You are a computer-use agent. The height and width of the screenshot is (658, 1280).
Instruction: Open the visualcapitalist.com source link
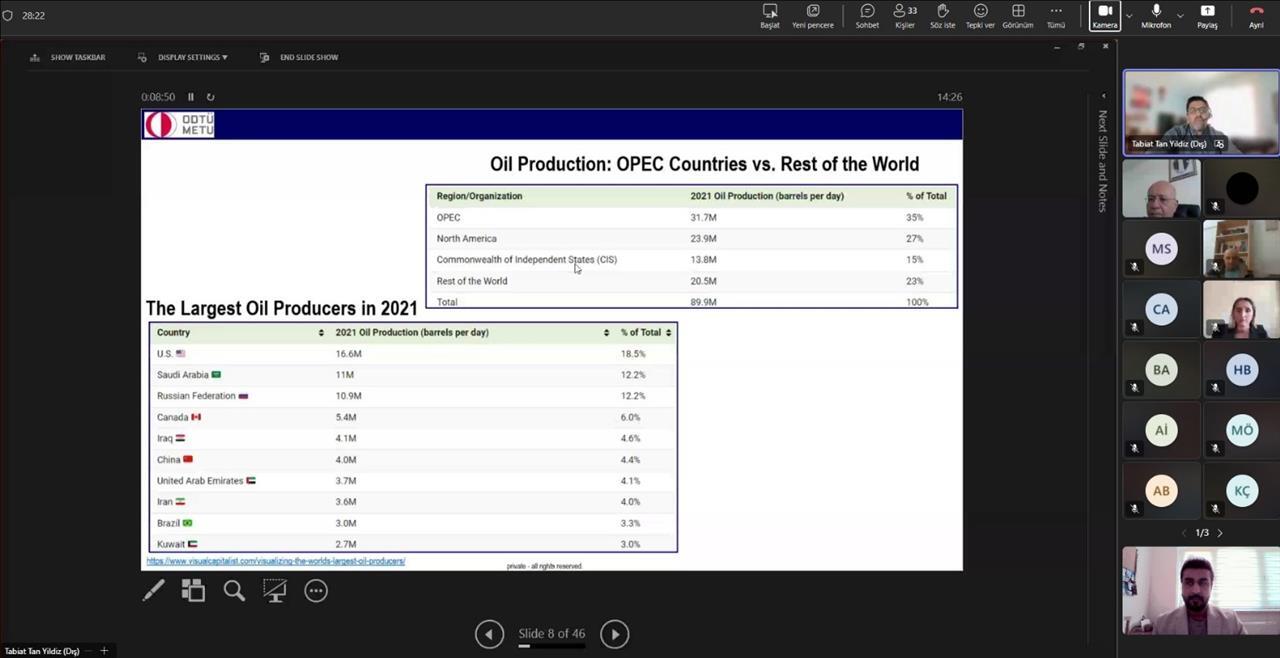276,561
